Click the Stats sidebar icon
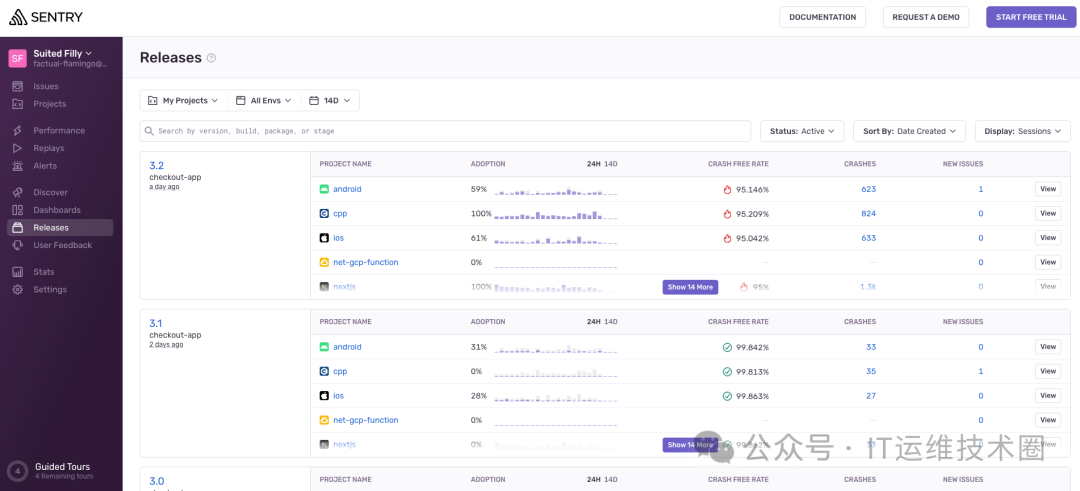 pos(19,272)
